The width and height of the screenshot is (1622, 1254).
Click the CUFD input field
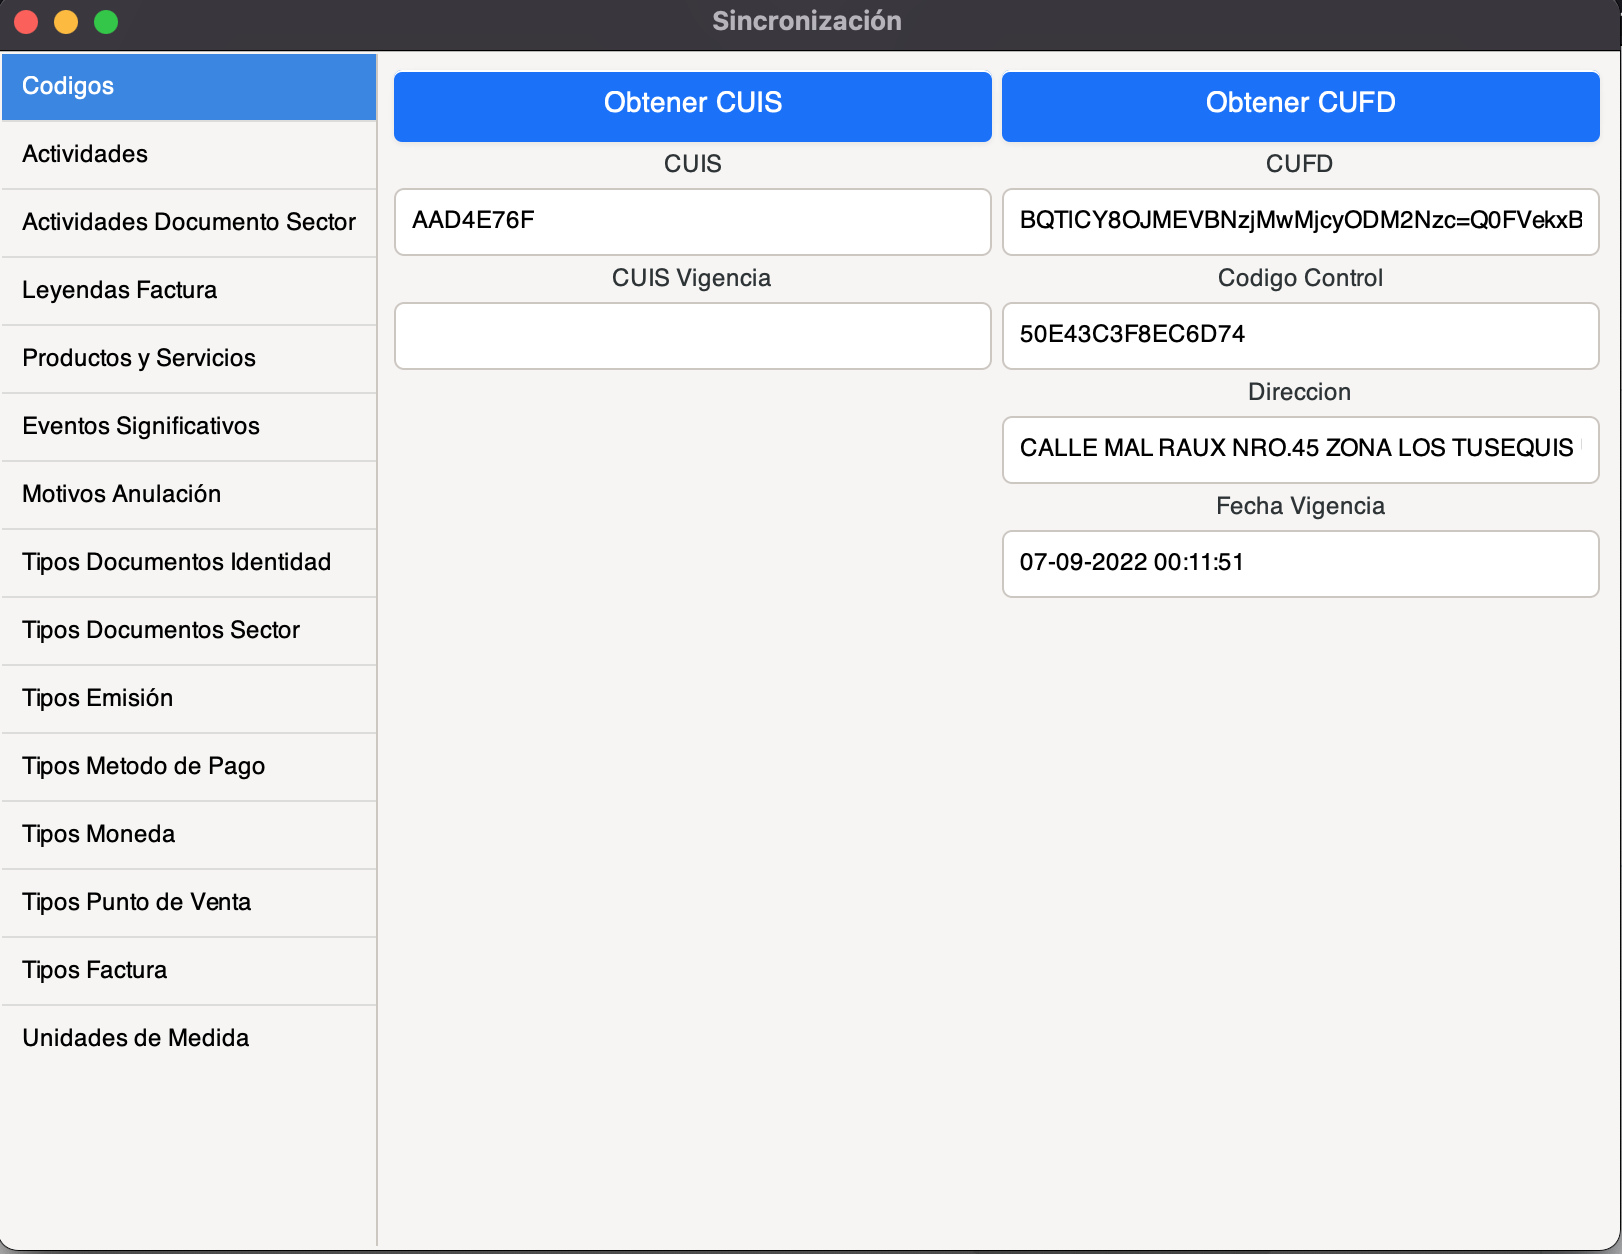(1300, 221)
